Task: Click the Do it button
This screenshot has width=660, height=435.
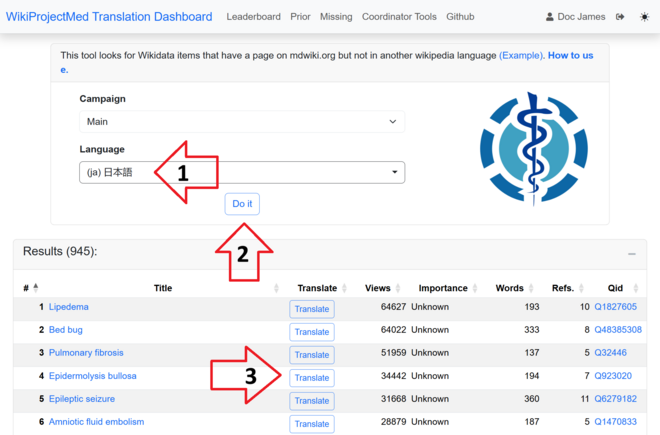Action: click(x=242, y=204)
